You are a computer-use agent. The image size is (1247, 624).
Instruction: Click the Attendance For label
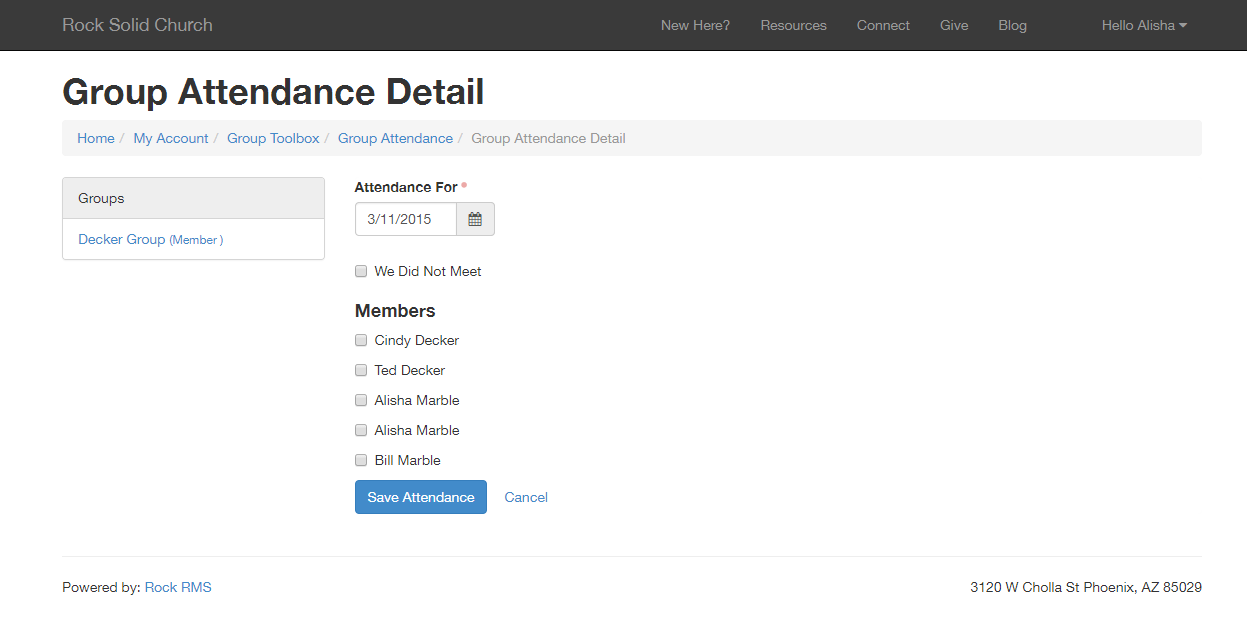click(x=406, y=187)
